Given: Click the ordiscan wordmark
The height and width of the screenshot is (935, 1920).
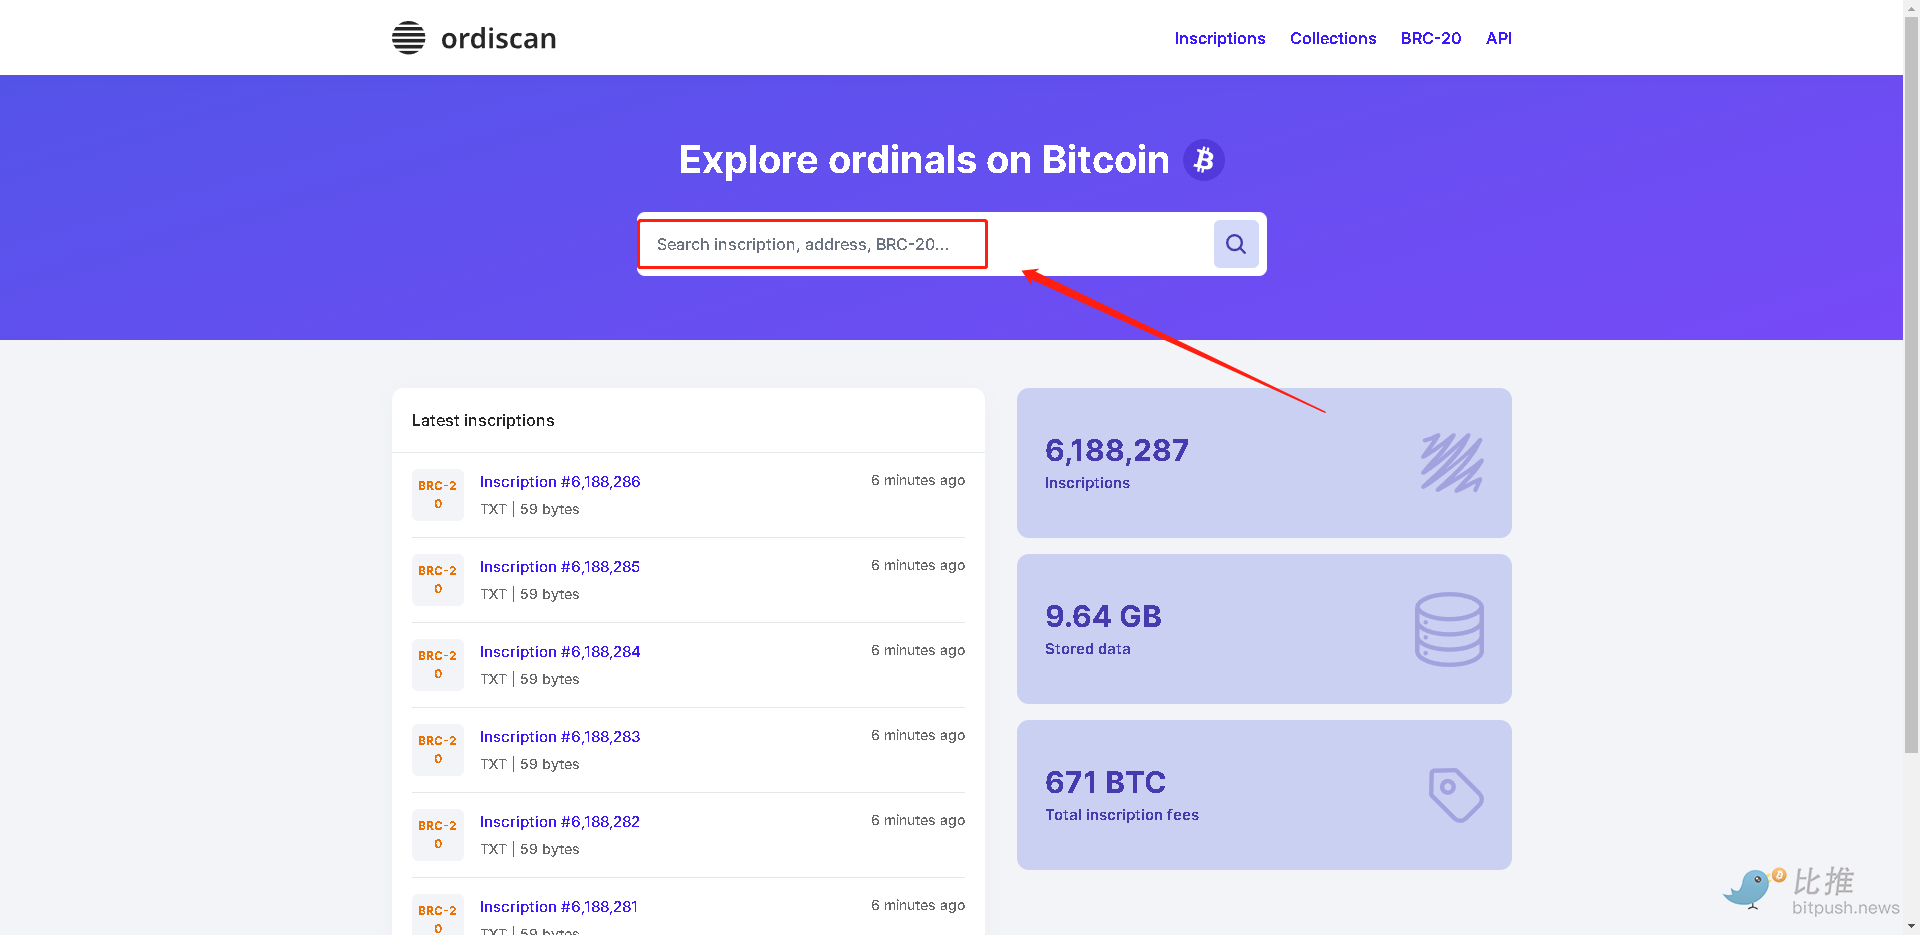Looking at the screenshot, I should 499,38.
